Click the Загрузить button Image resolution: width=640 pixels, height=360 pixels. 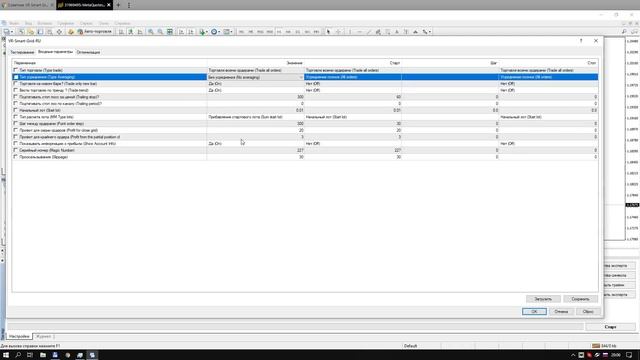point(543,299)
